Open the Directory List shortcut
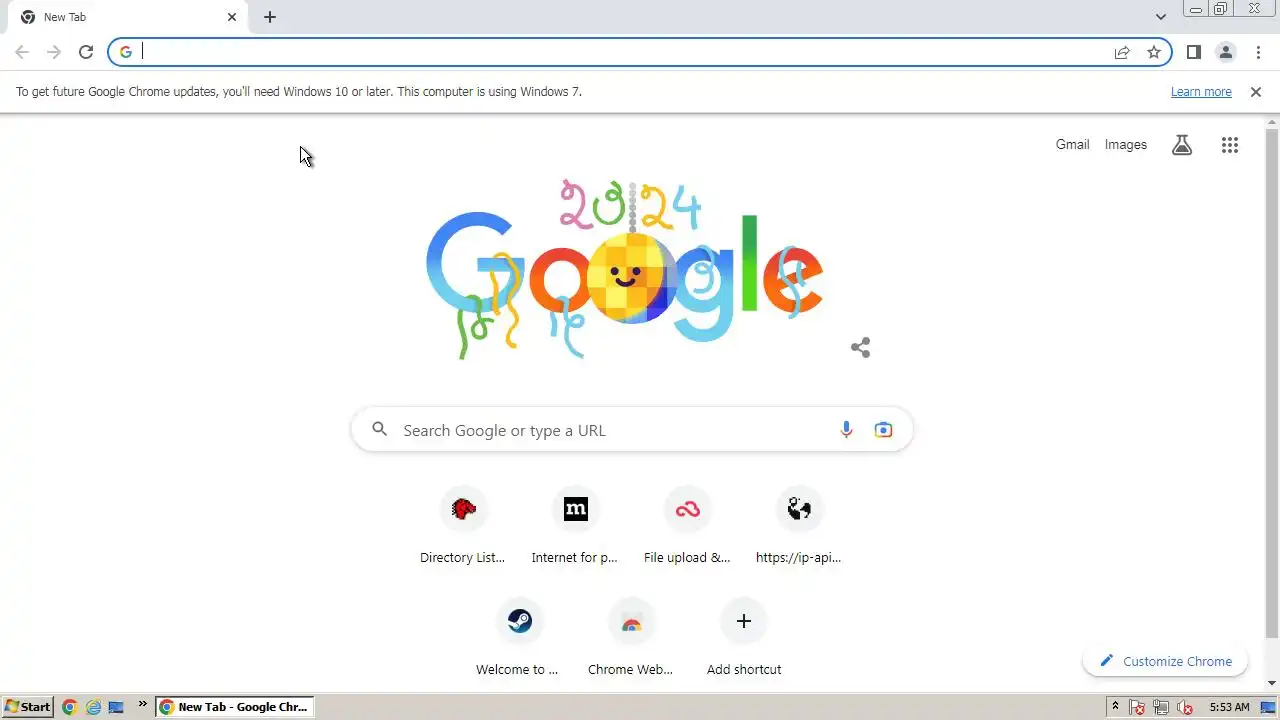The height and width of the screenshot is (720, 1280). click(463, 527)
